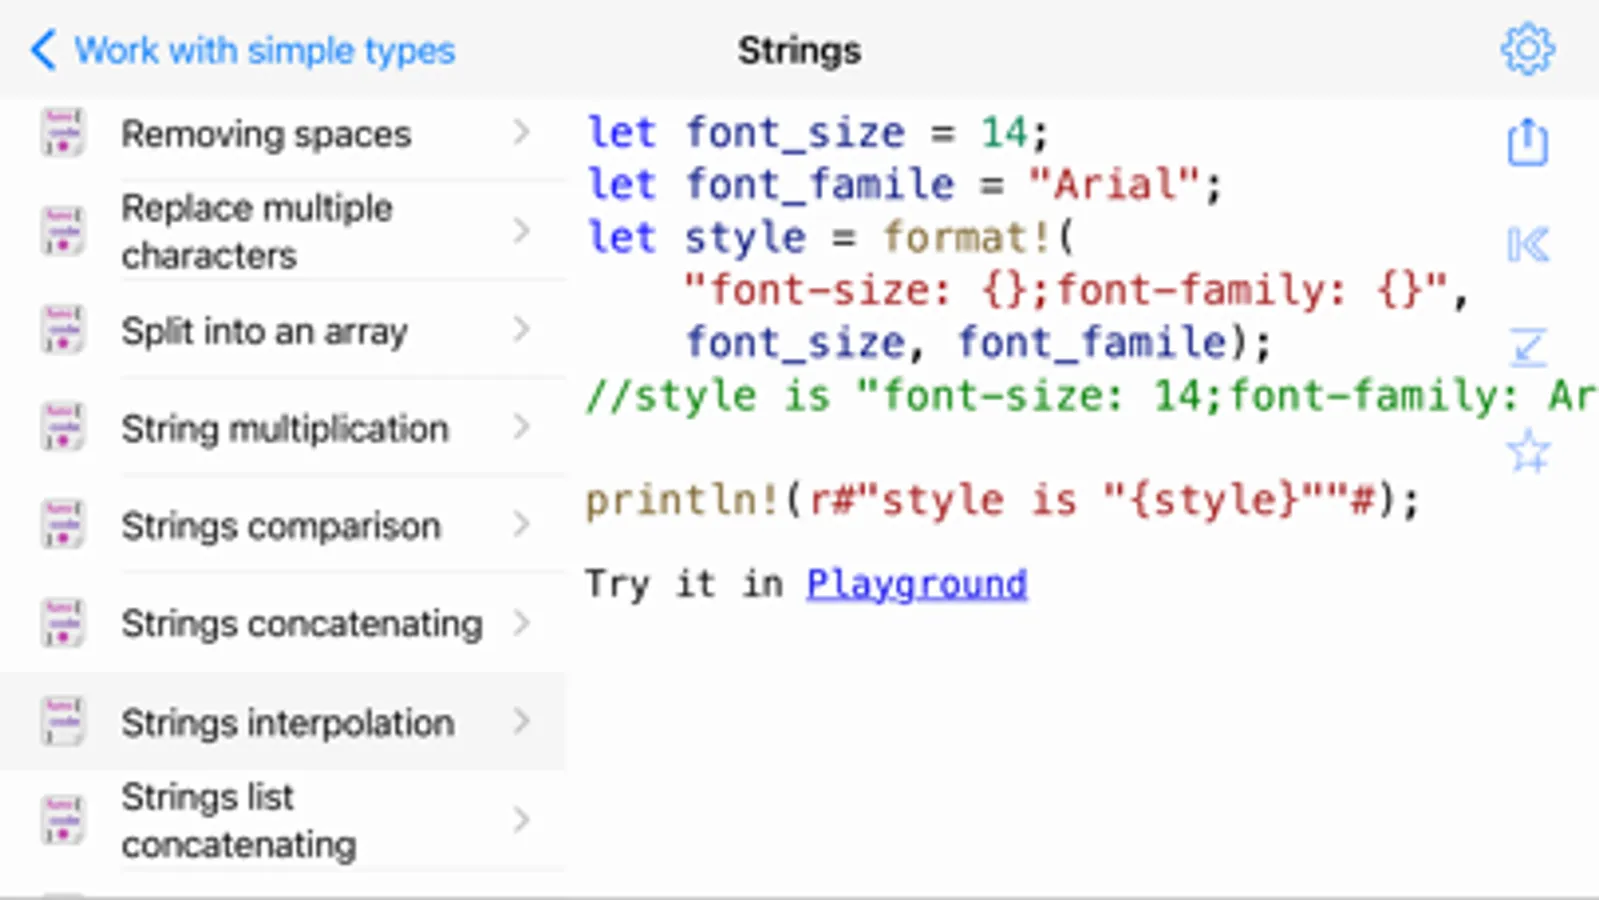Open Strings list concatenating topic
1599x900 pixels.
(x=238, y=820)
